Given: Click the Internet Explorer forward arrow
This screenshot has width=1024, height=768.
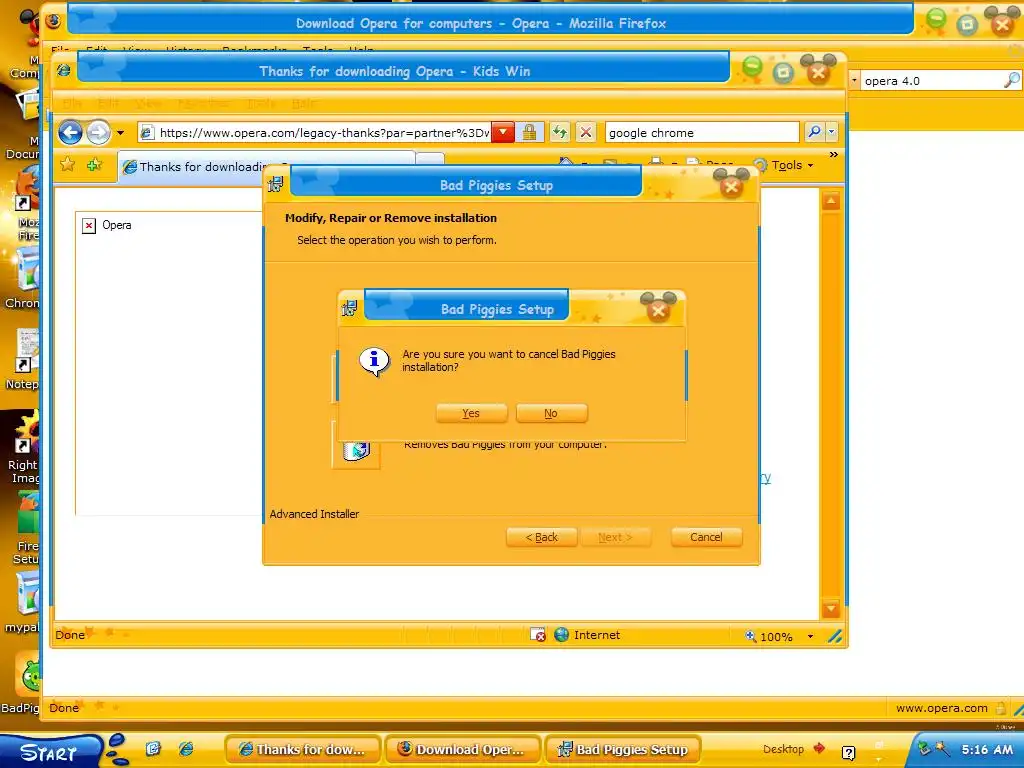Looking at the screenshot, I should click(99, 133).
